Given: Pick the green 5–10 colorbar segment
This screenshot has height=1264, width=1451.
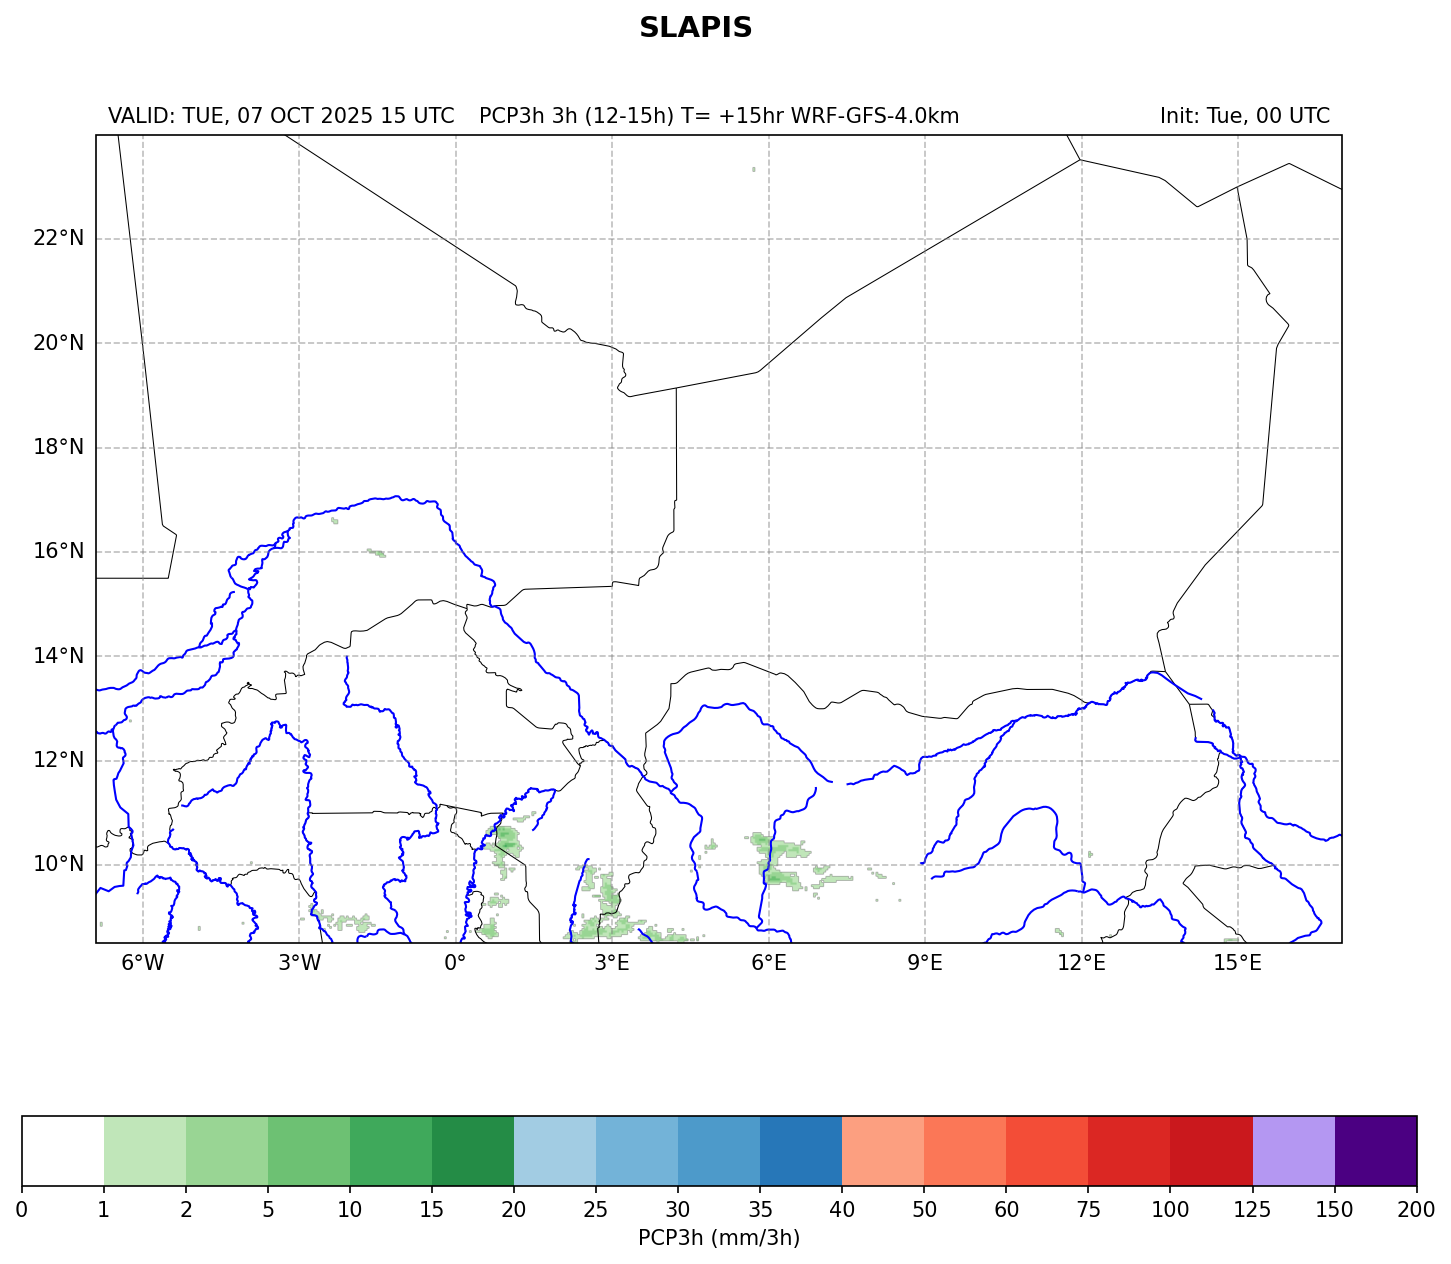Looking at the screenshot, I should point(309,1151).
